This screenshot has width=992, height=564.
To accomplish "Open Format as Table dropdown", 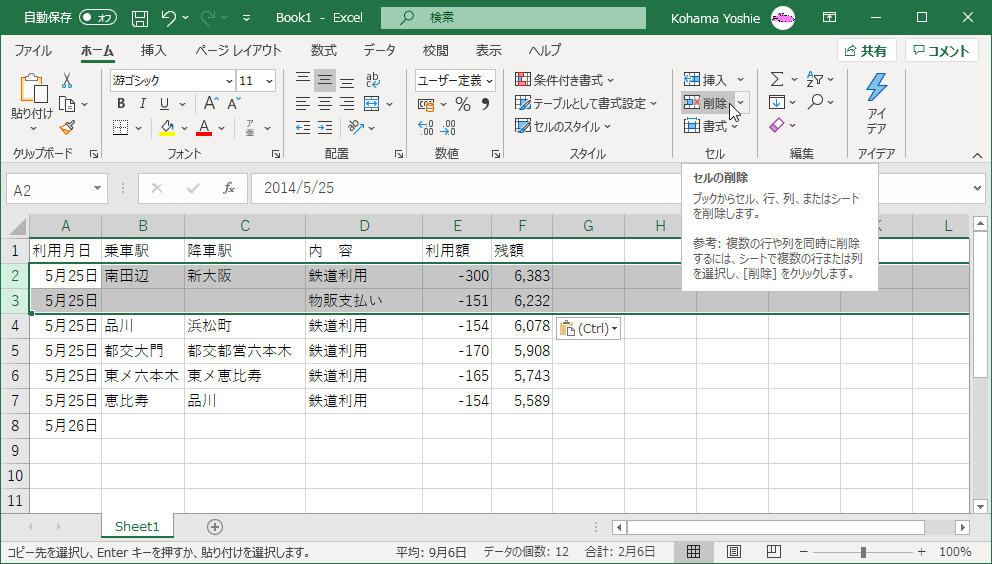I will [586, 104].
